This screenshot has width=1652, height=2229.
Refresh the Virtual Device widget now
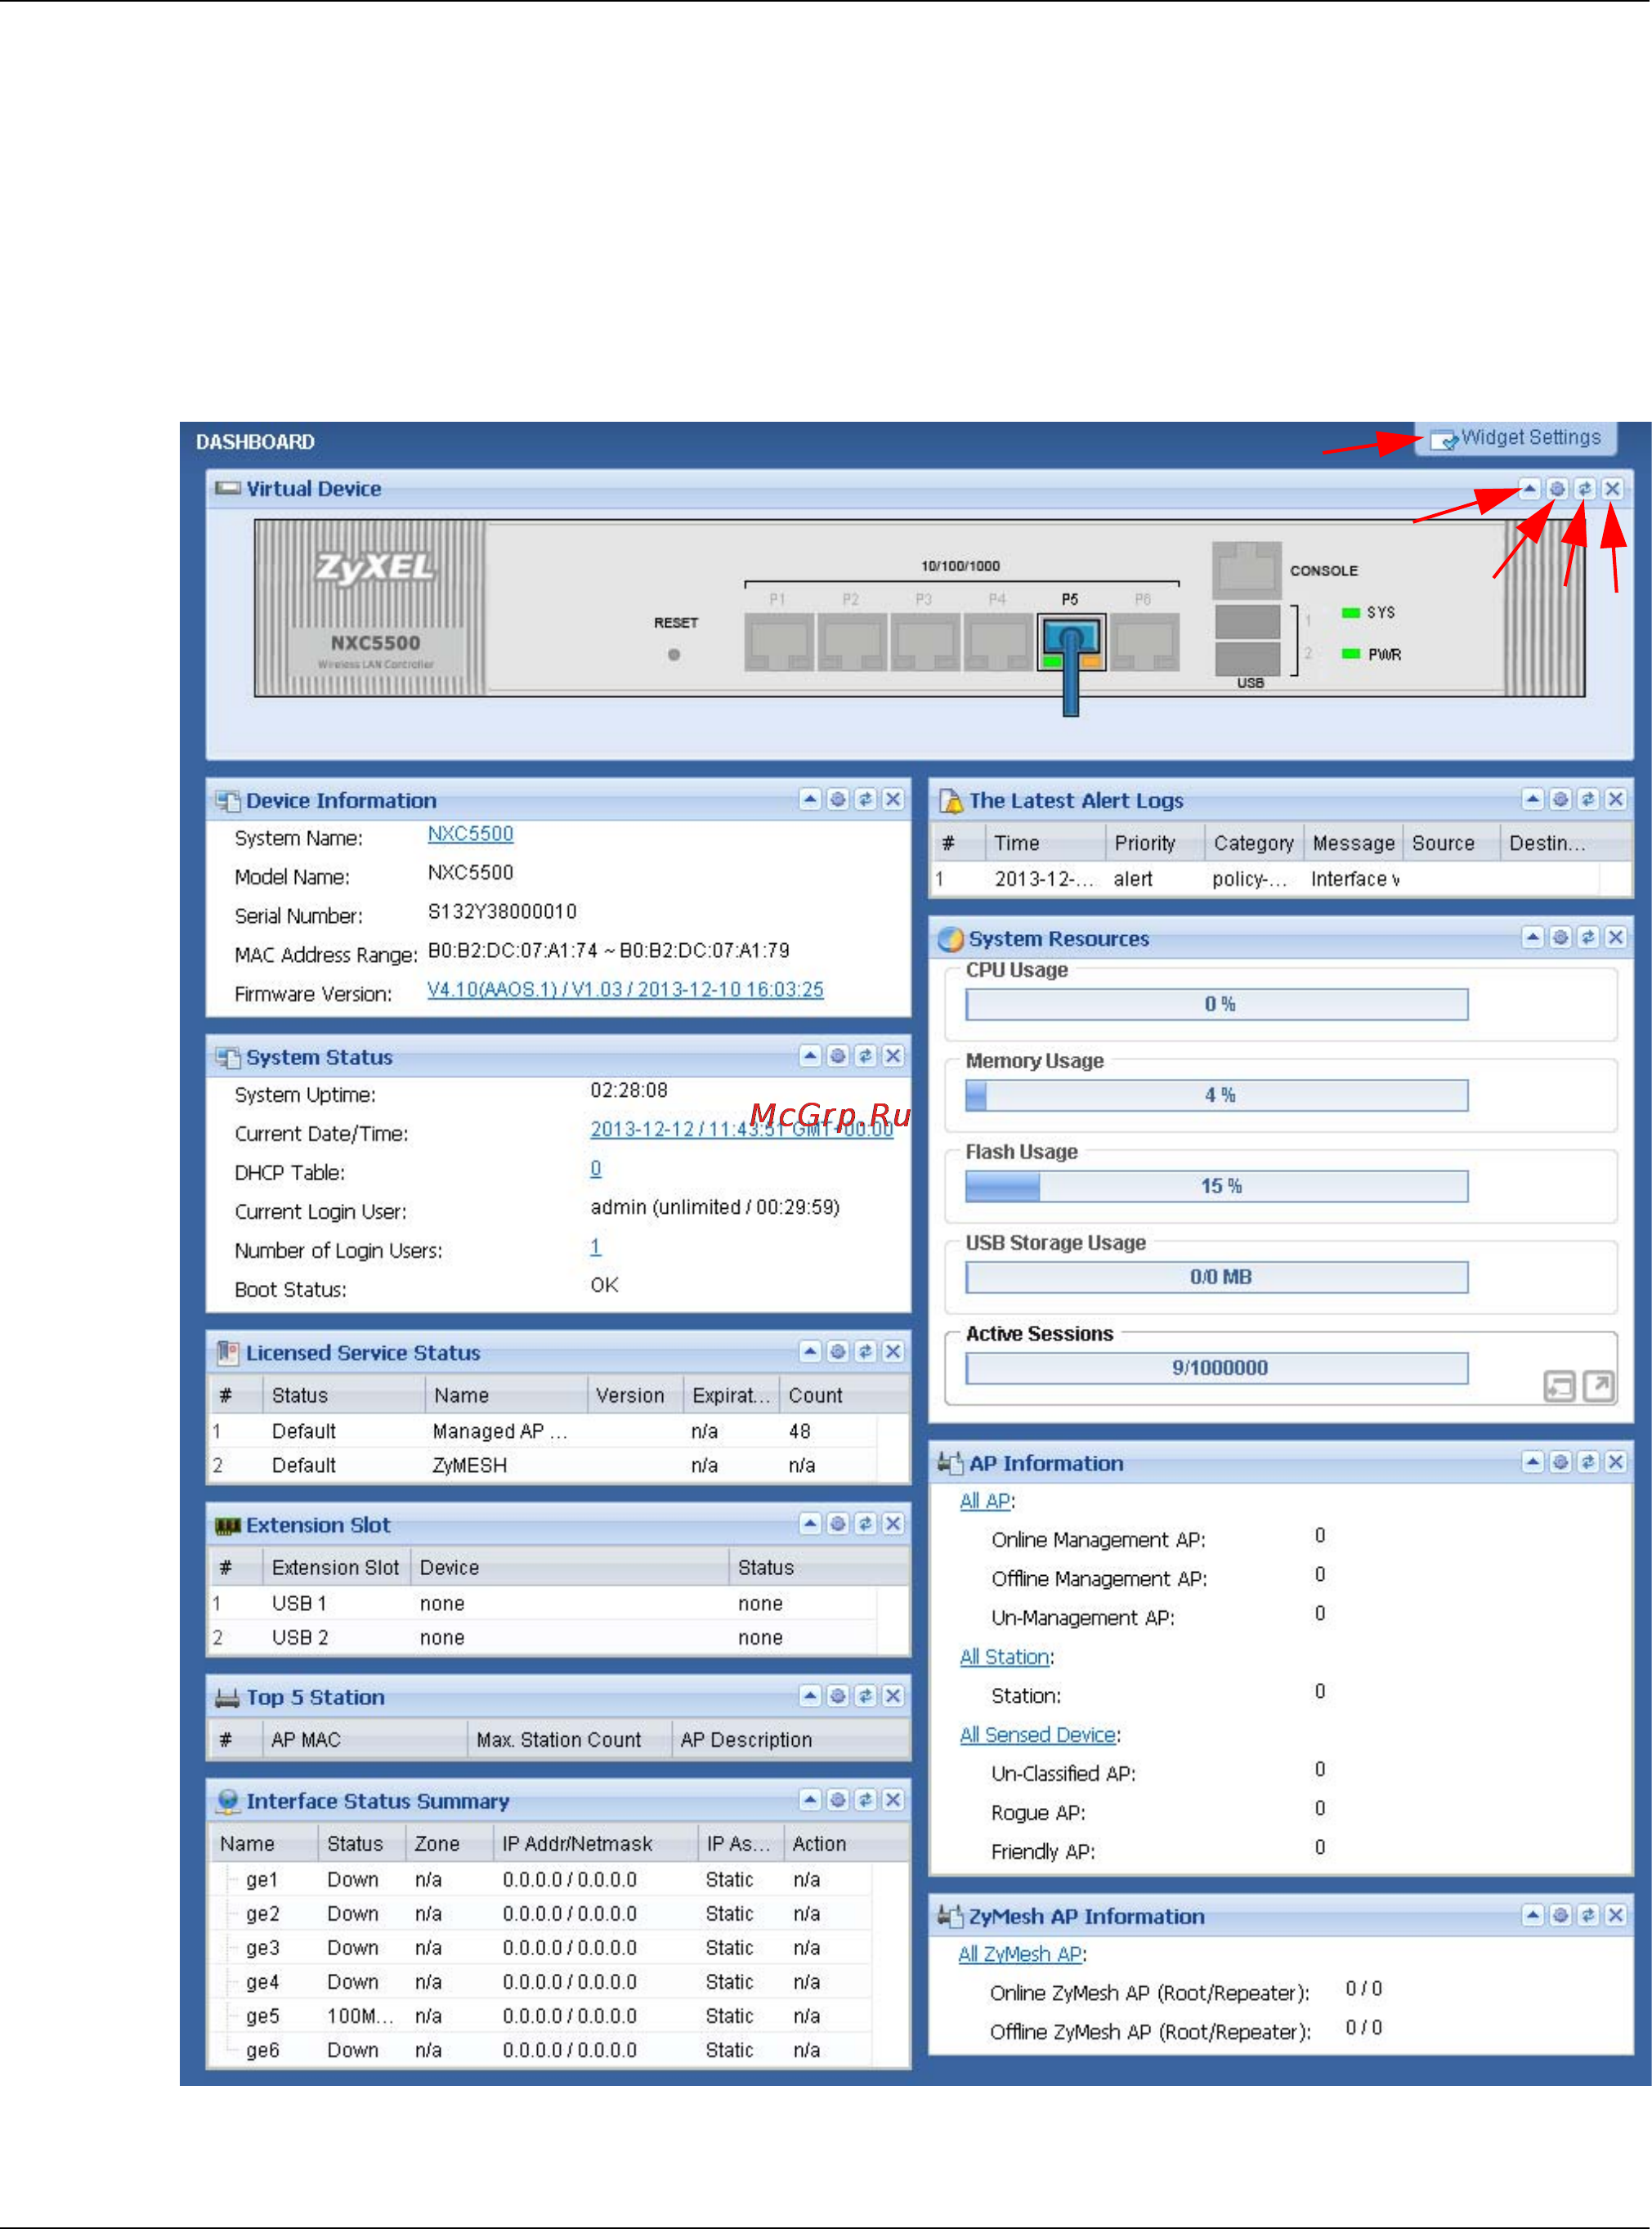pos(1585,489)
